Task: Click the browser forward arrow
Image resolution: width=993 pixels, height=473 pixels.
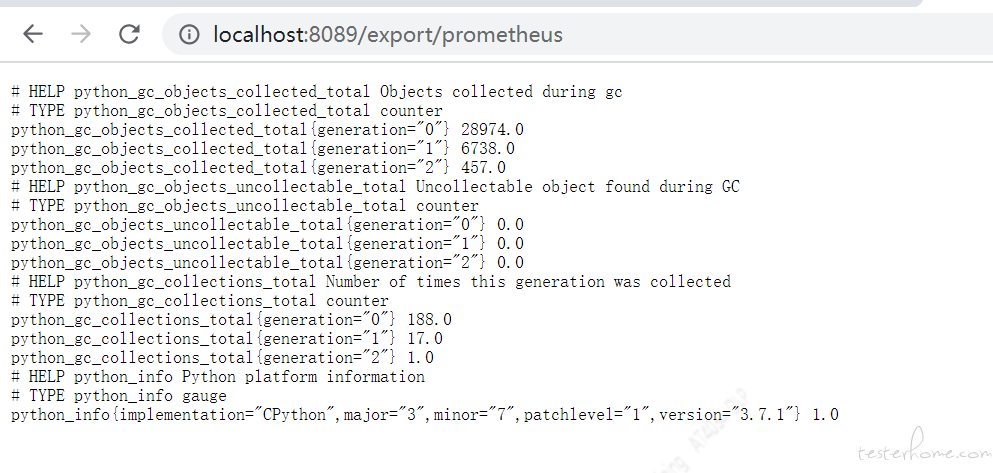Action: (81, 34)
